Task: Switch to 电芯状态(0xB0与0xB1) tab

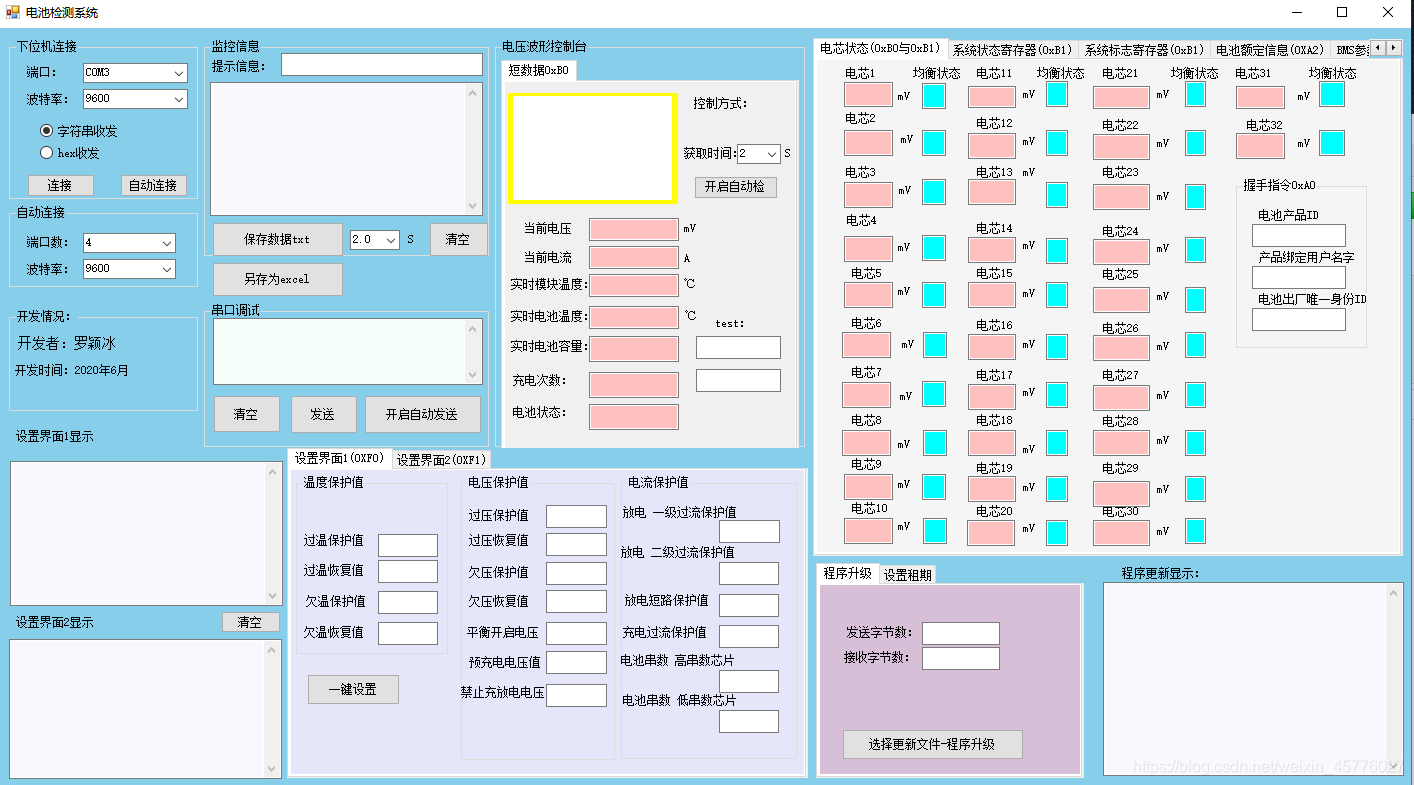Action: click(x=880, y=48)
